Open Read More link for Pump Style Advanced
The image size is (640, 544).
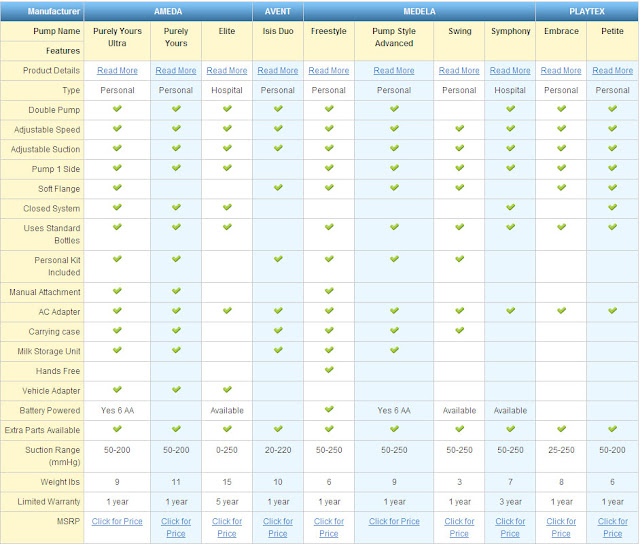click(x=394, y=71)
